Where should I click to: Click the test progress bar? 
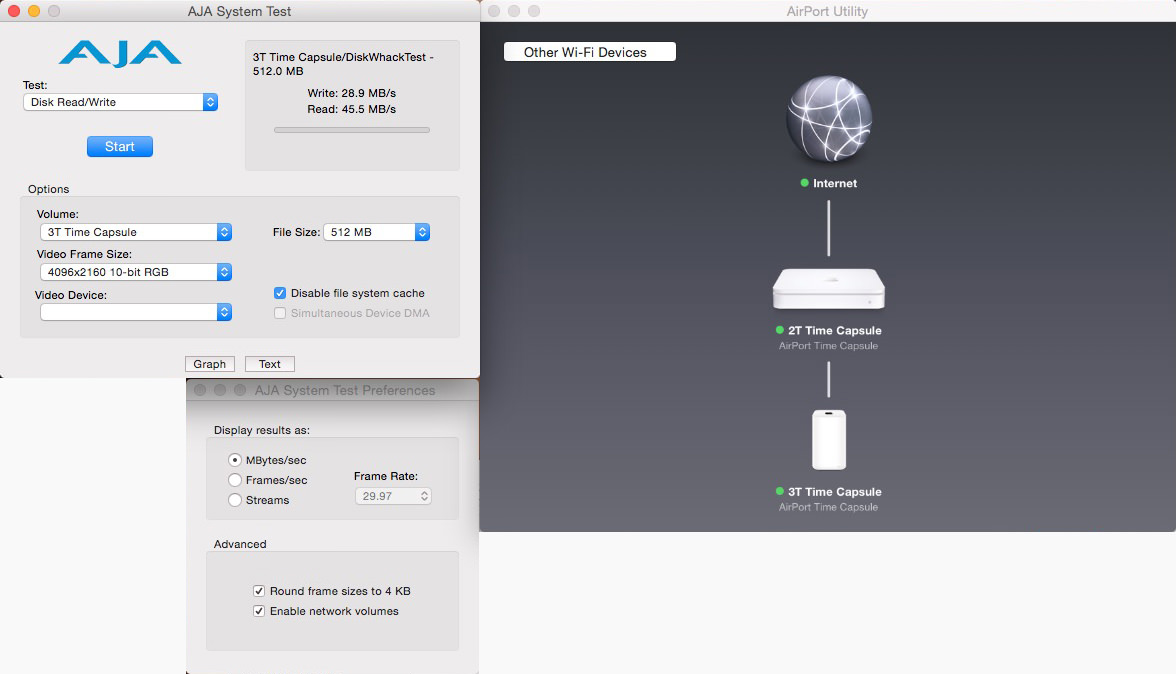pyautogui.click(x=352, y=130)
